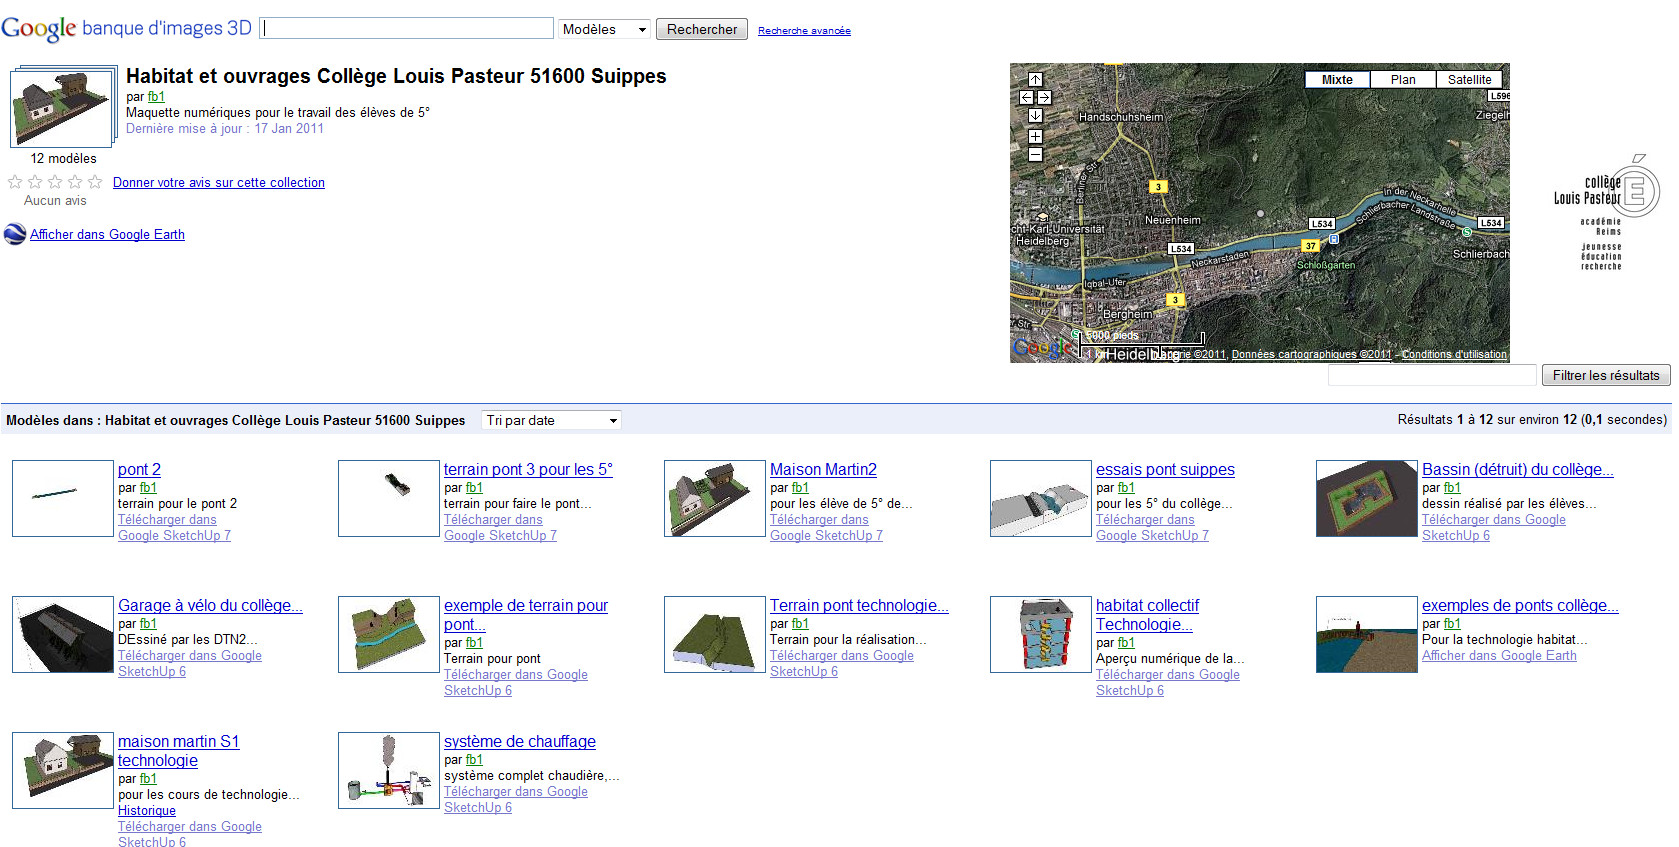
Task: Open the Terrain pont technologie thumbnail
Action: tap(715, 634)
